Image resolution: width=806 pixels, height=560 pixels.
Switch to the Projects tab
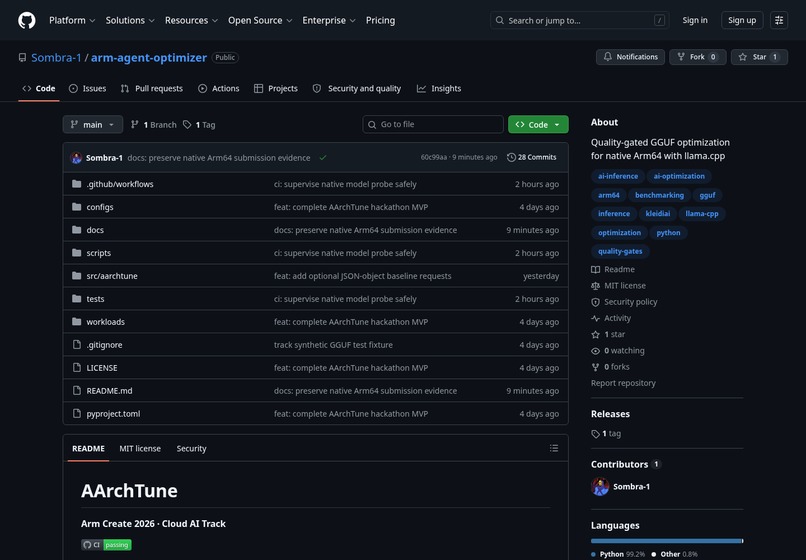pyautogui.click(x=276, y=88)
